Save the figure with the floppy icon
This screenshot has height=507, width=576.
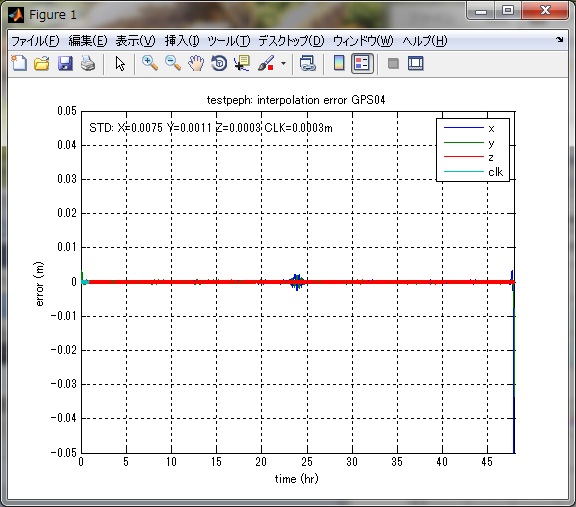tap(65, 64)
